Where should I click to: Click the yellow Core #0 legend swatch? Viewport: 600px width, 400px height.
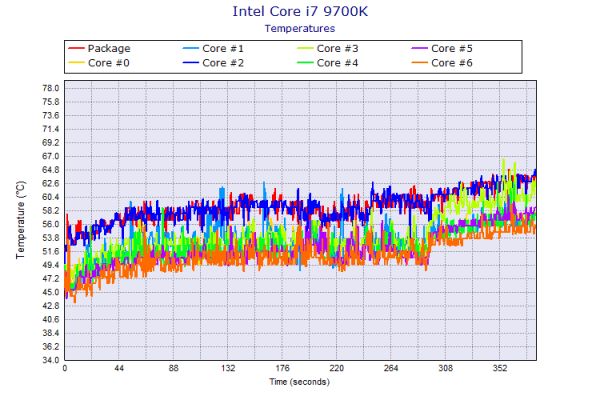pyautogui.click(x=76, y=63)
